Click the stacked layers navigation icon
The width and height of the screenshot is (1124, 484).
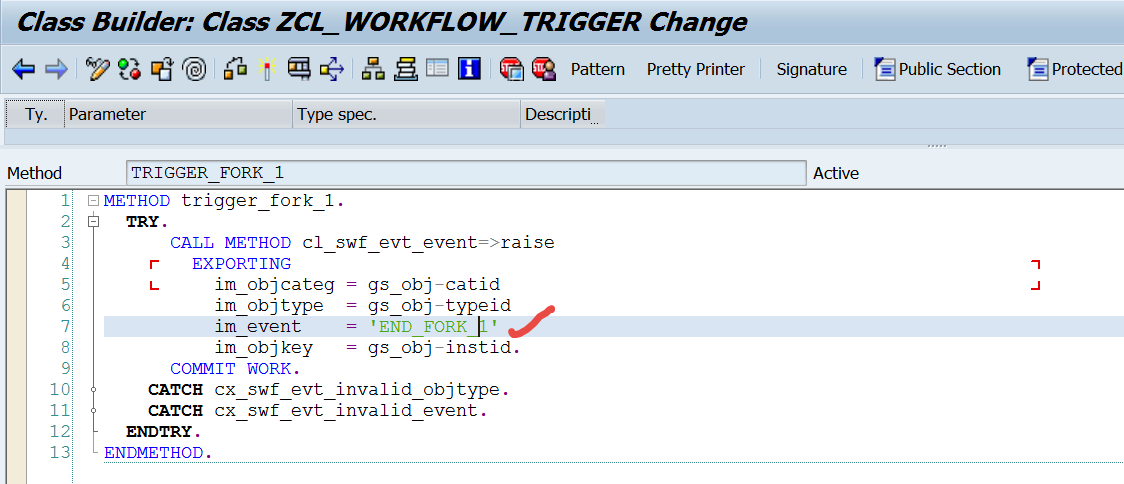pos(405,69)
